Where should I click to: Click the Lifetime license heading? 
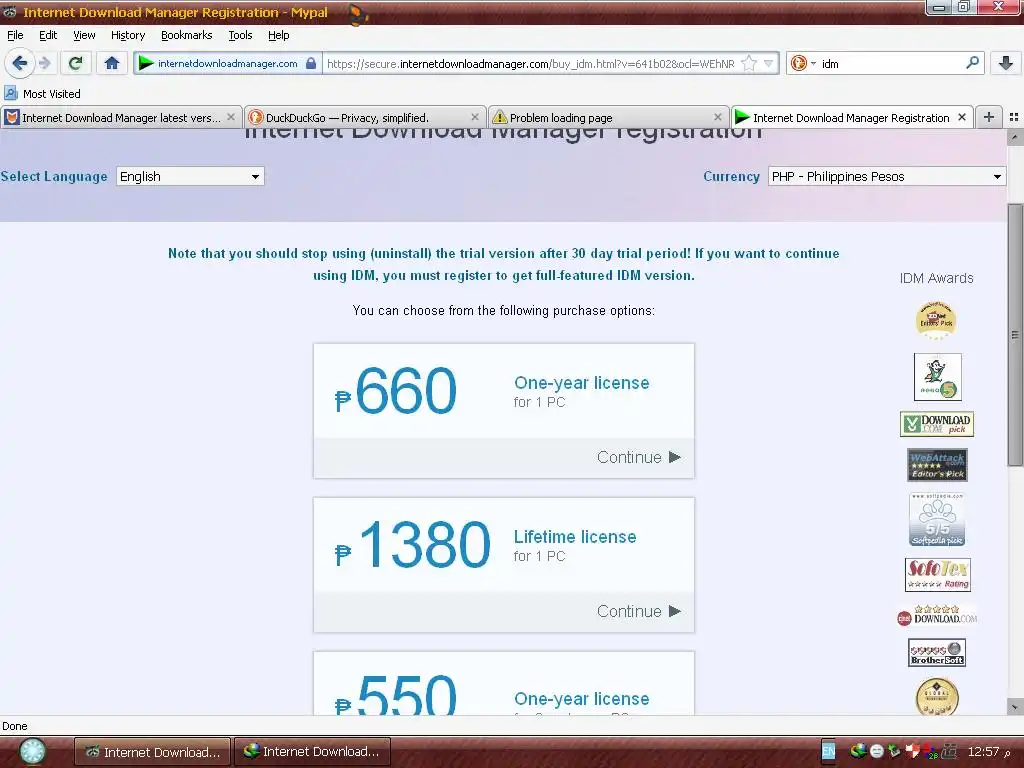click(x=575, y=537)
